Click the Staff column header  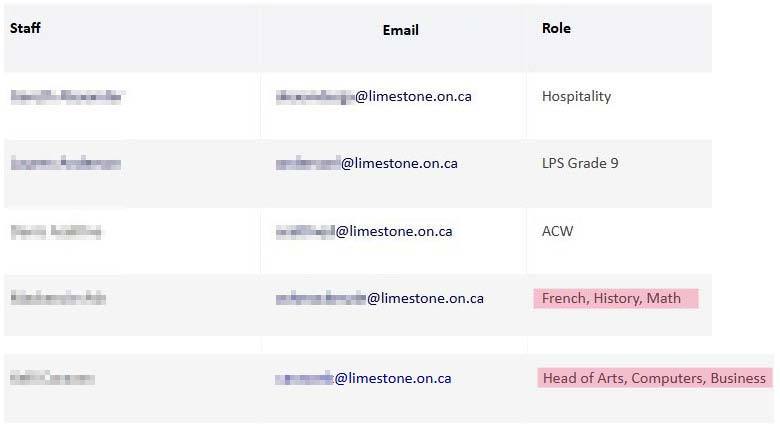click(25, 28)
